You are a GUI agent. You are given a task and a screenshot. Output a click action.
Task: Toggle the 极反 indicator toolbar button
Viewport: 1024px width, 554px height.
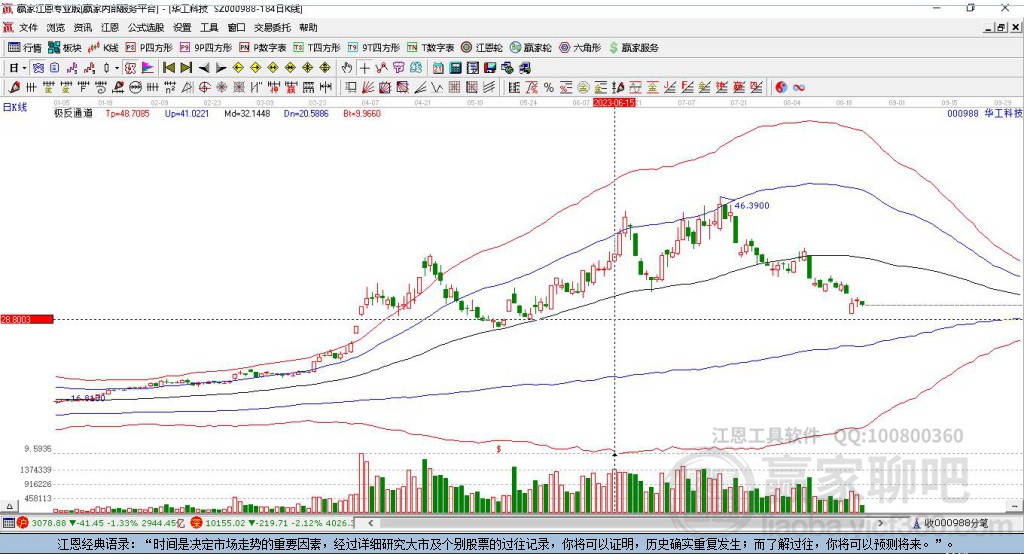click(x=130, y=68)
